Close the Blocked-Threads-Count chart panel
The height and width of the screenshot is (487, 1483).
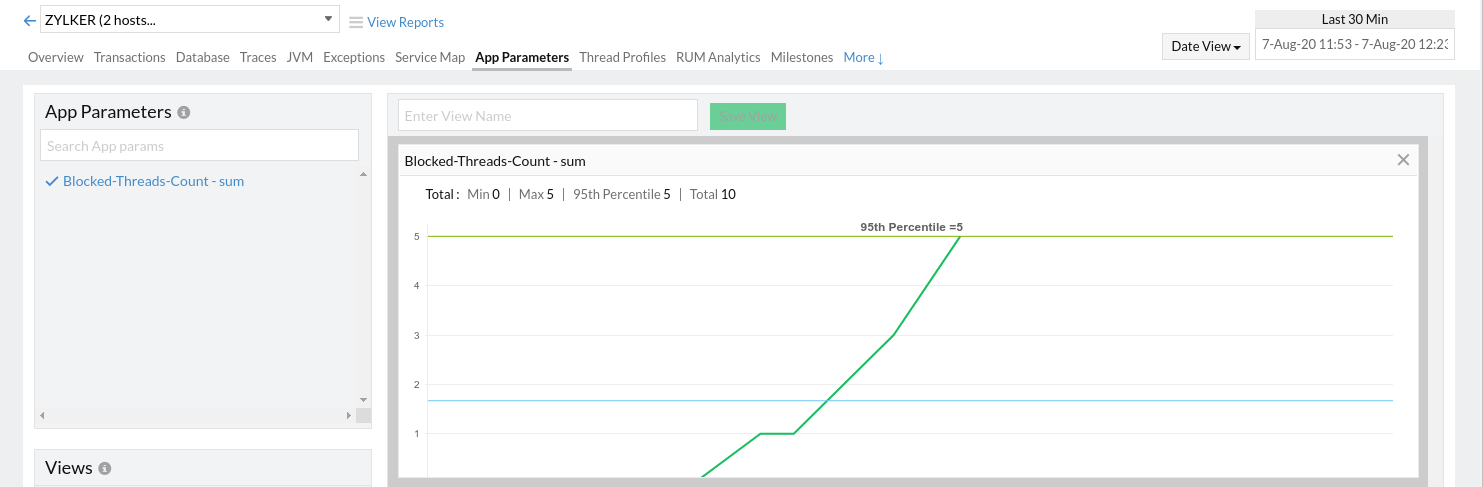(x=1403, y=160)
